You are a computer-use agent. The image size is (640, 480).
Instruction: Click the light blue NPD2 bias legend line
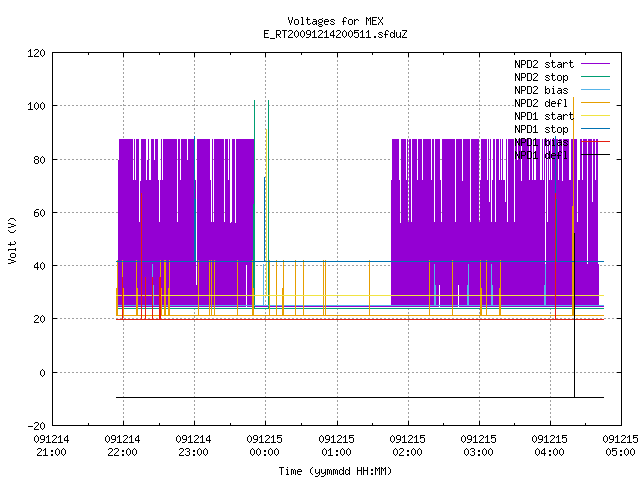[596, 89]
